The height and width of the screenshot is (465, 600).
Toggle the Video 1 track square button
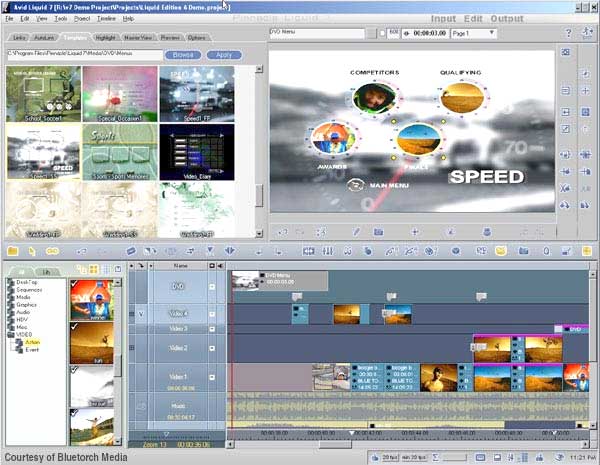(x=212, y=377)
